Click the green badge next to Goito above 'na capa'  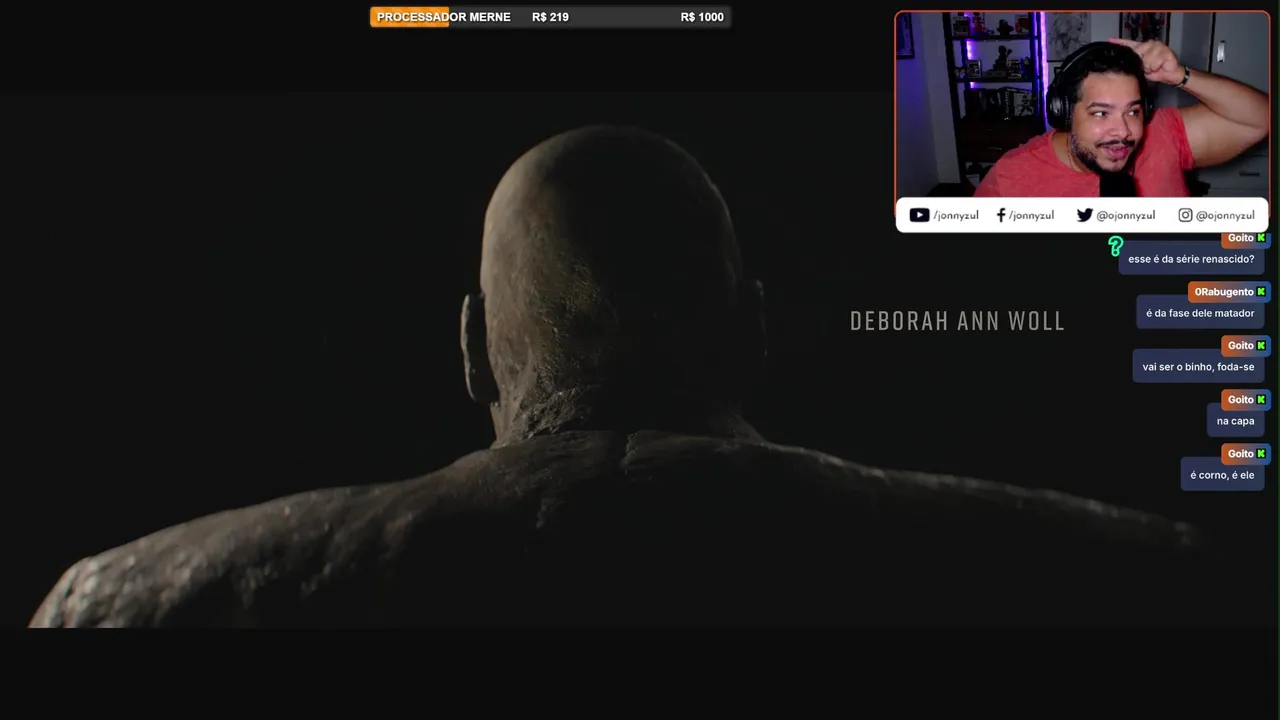click(1261, 400)
